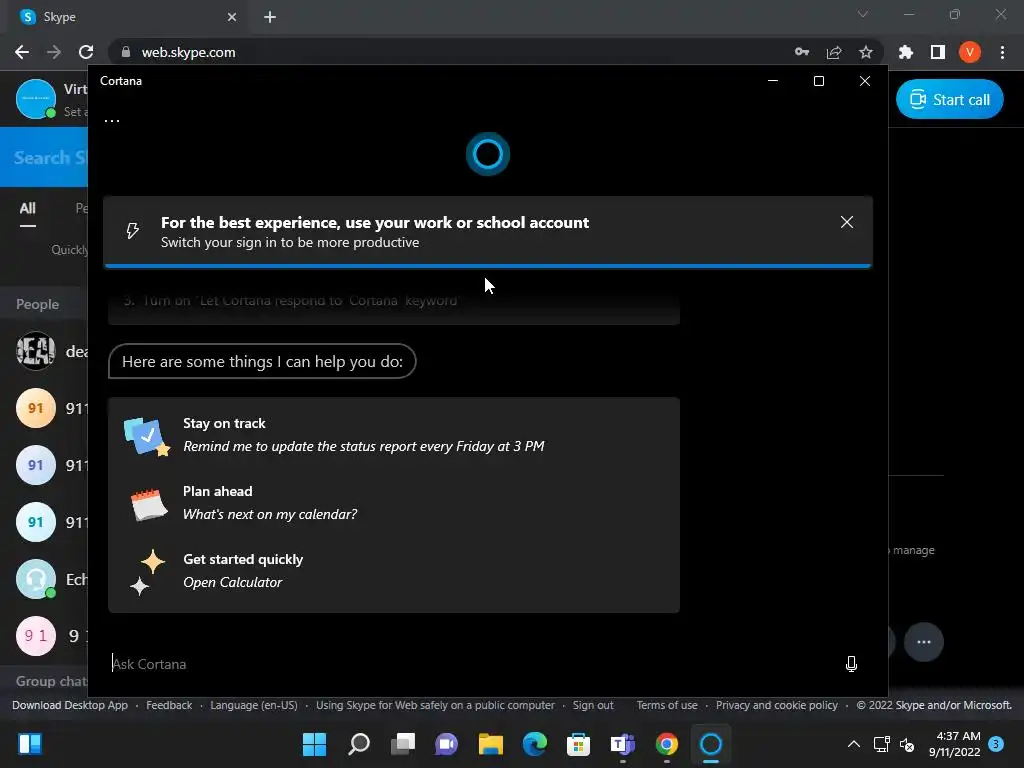This screenshot has height=768, width=1024.
Task: Start a call in Skype
Action: (x=949, y=99)
